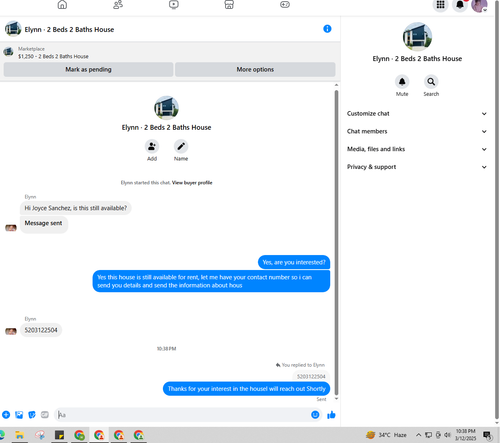Open the Menu grid icon

click(440, 5)
